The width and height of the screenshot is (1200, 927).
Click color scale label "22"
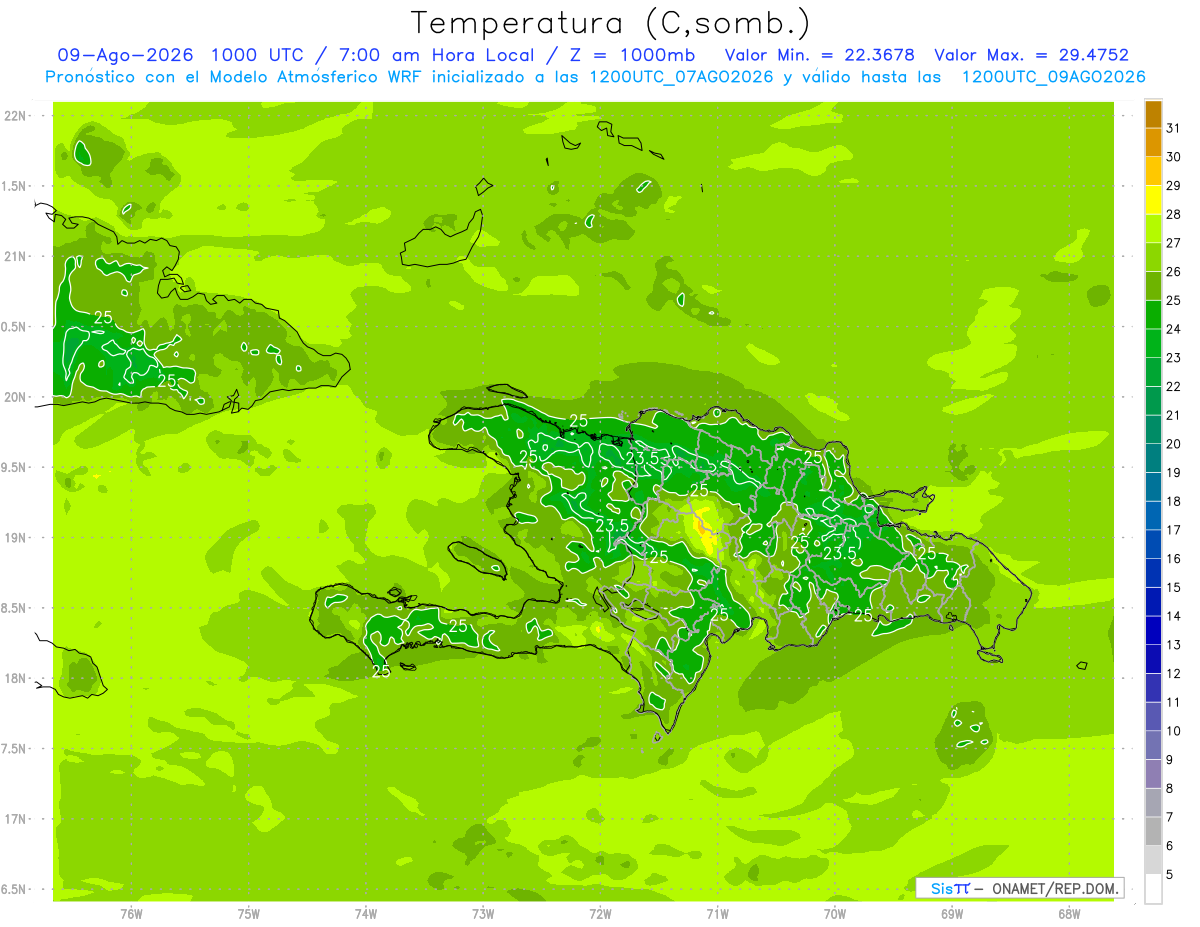pos(1173,386)
